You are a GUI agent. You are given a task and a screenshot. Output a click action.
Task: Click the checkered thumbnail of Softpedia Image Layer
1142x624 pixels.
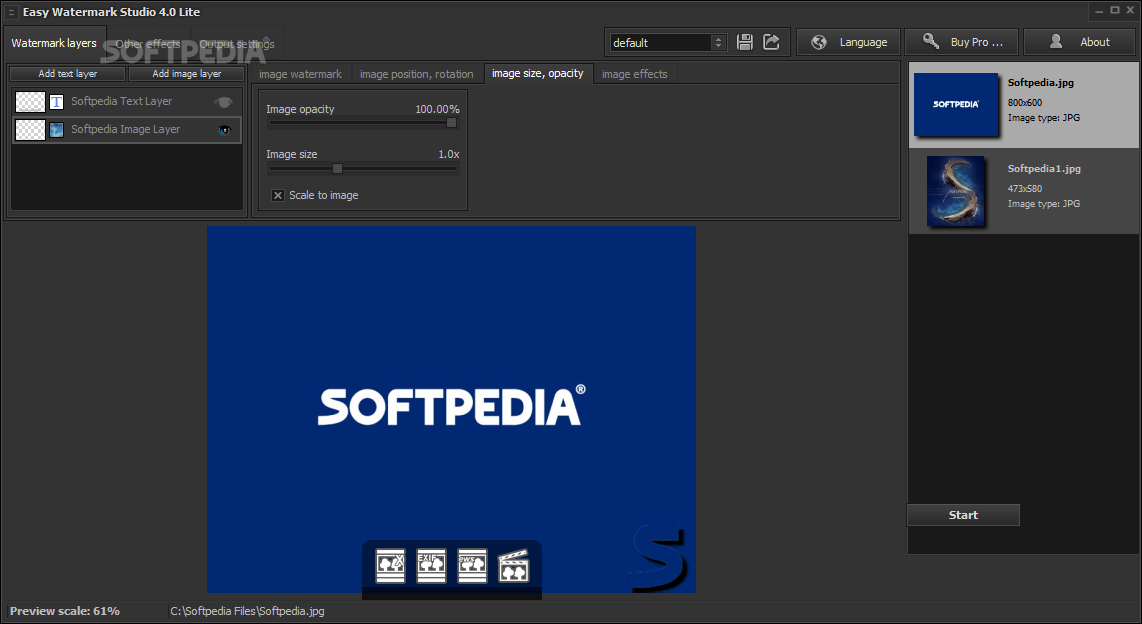click(30, 130)
